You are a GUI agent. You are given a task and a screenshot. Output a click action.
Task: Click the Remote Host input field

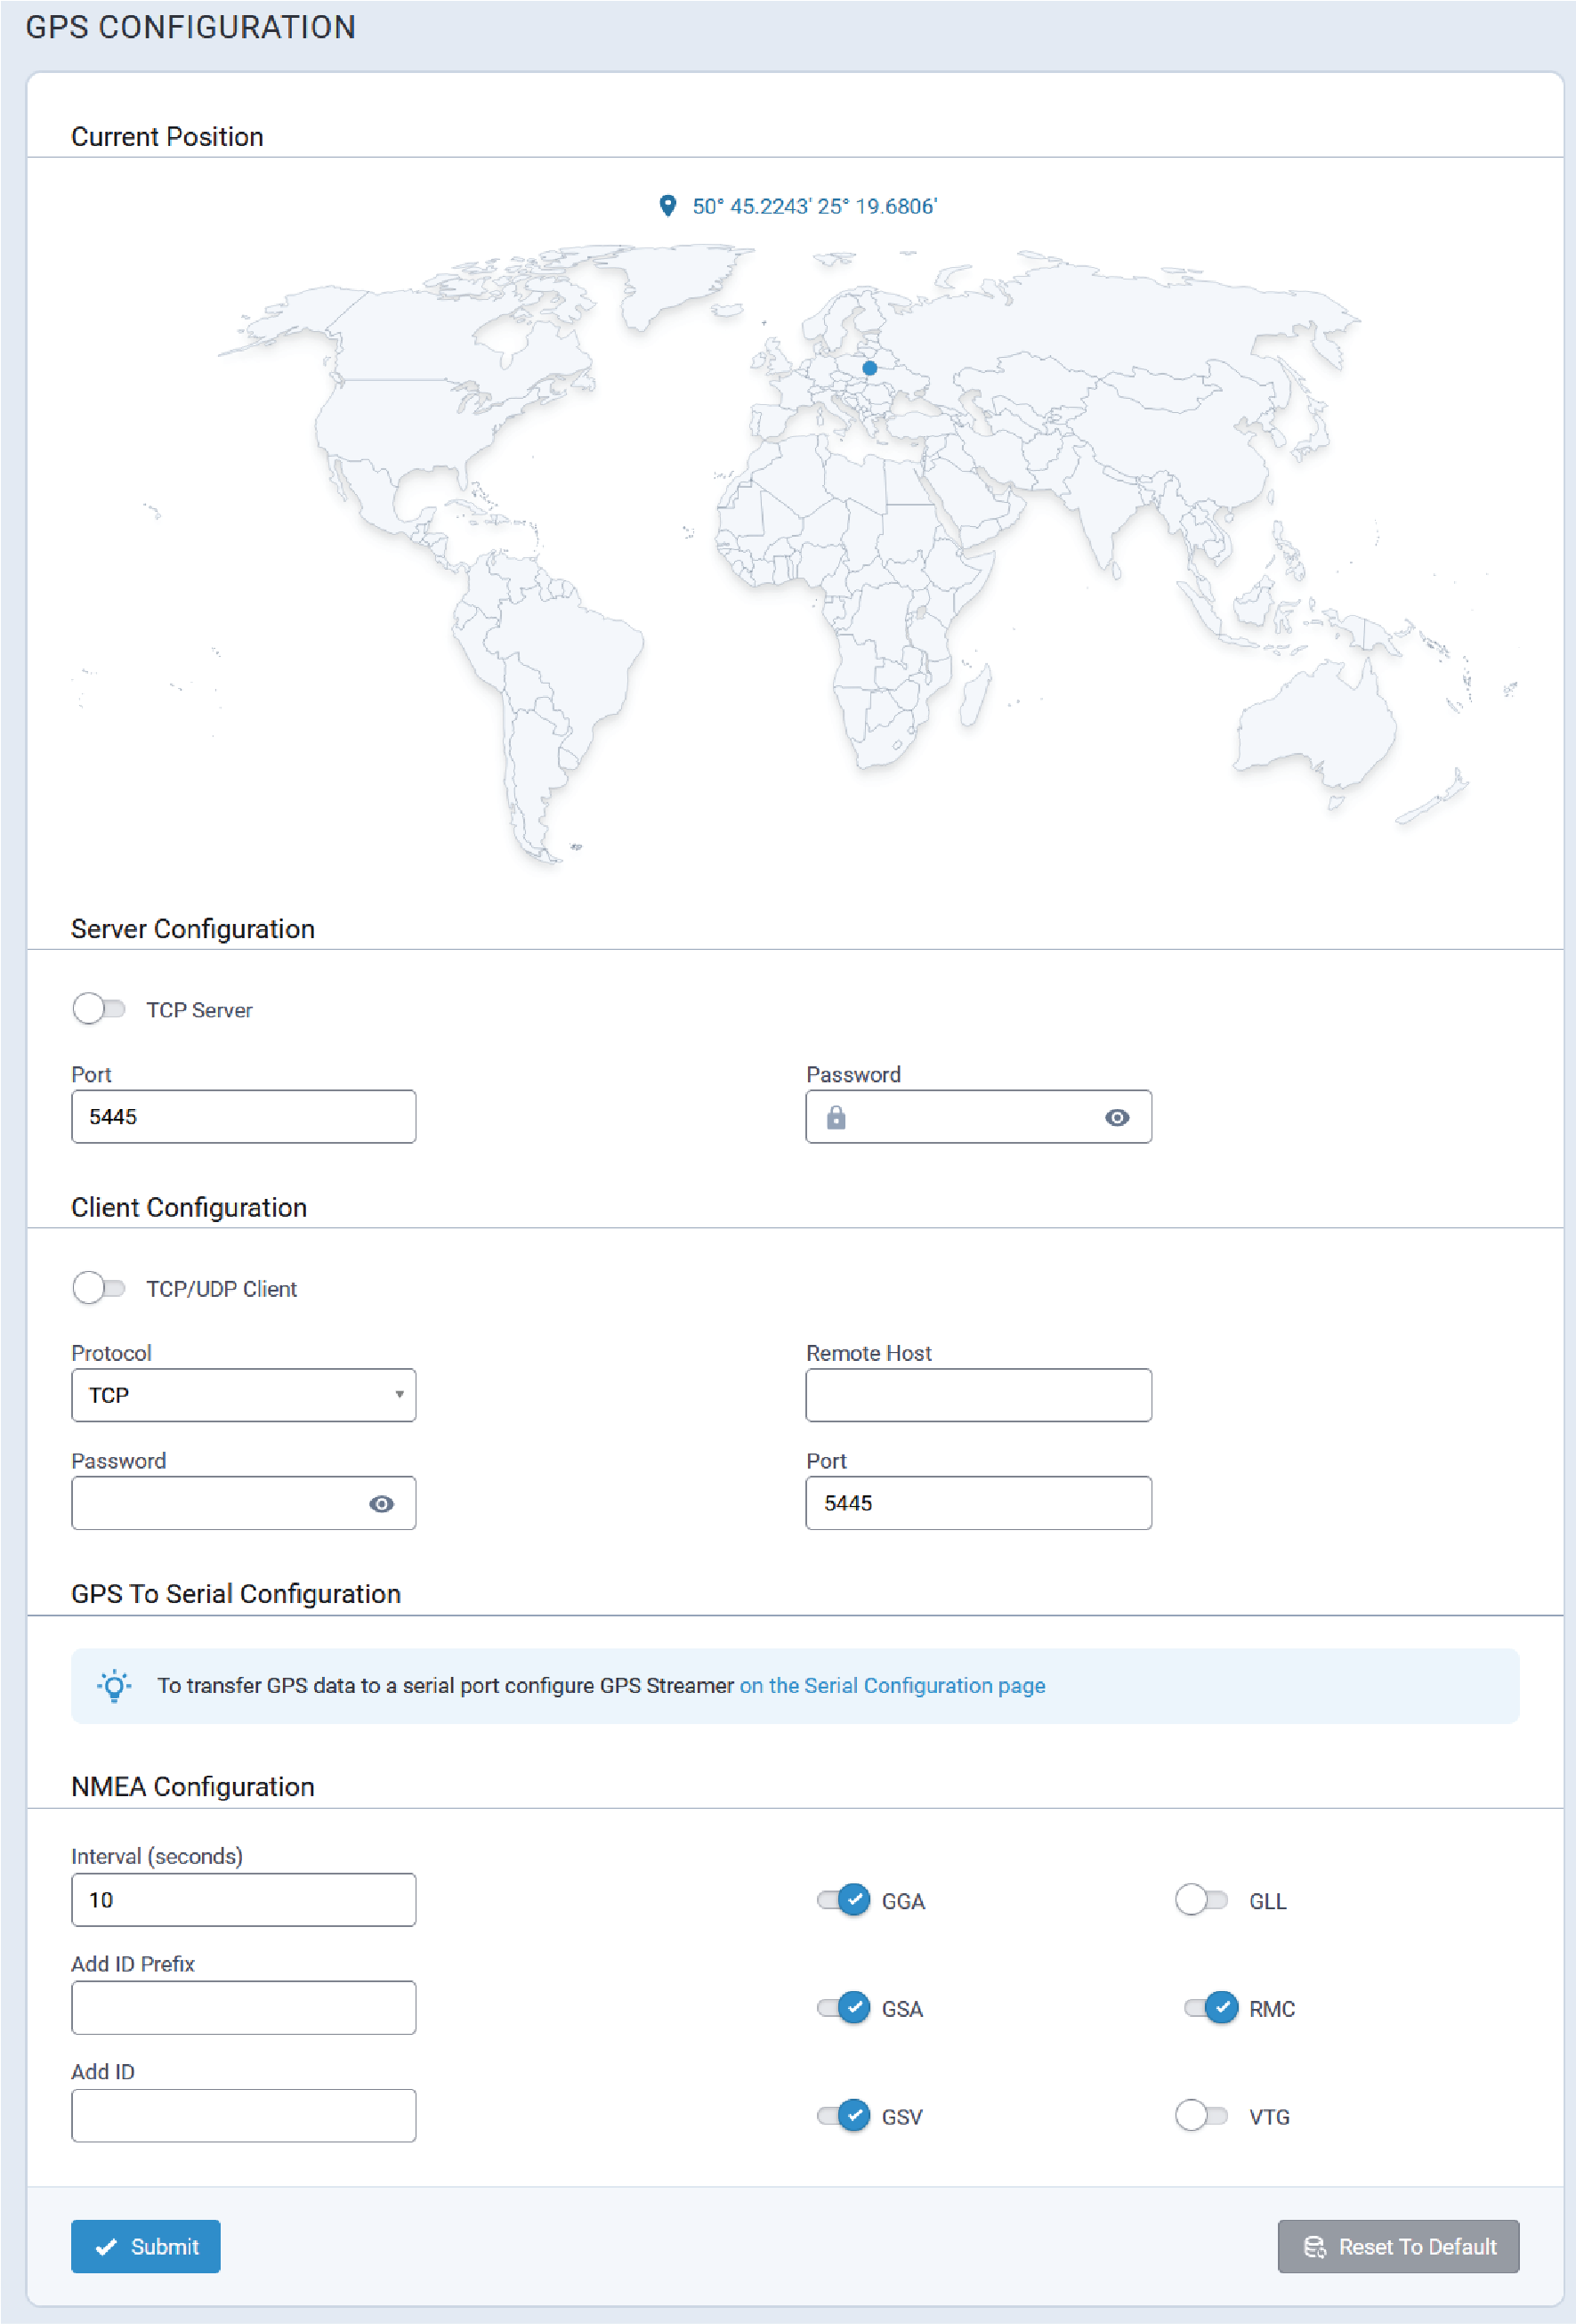[977, 1395]
